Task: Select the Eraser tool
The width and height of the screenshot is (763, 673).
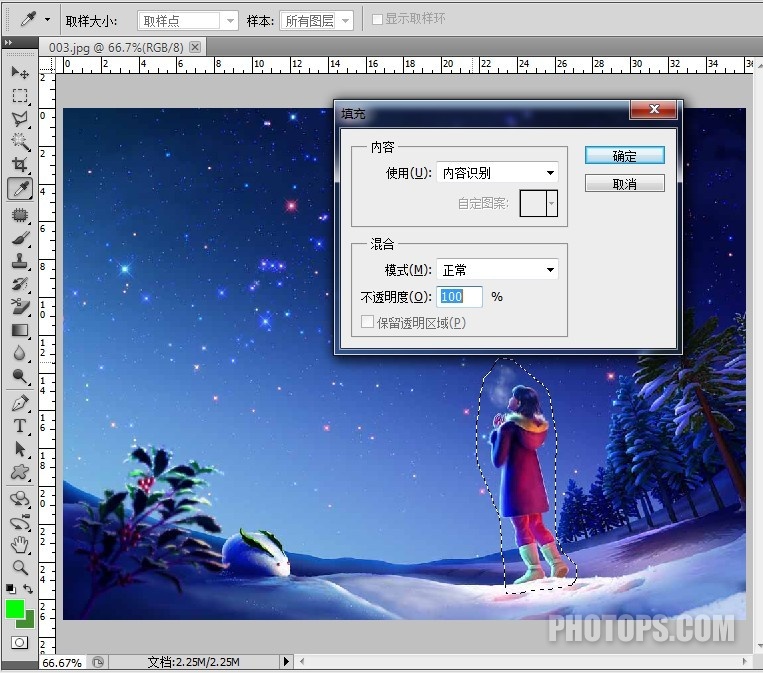Action: point(20,307)
